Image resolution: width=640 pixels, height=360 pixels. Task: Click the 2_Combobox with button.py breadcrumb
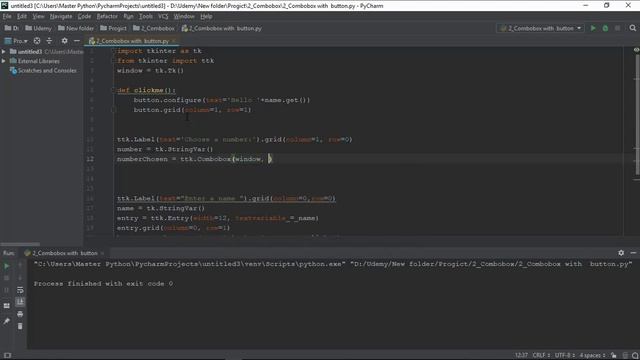[222, 28]
